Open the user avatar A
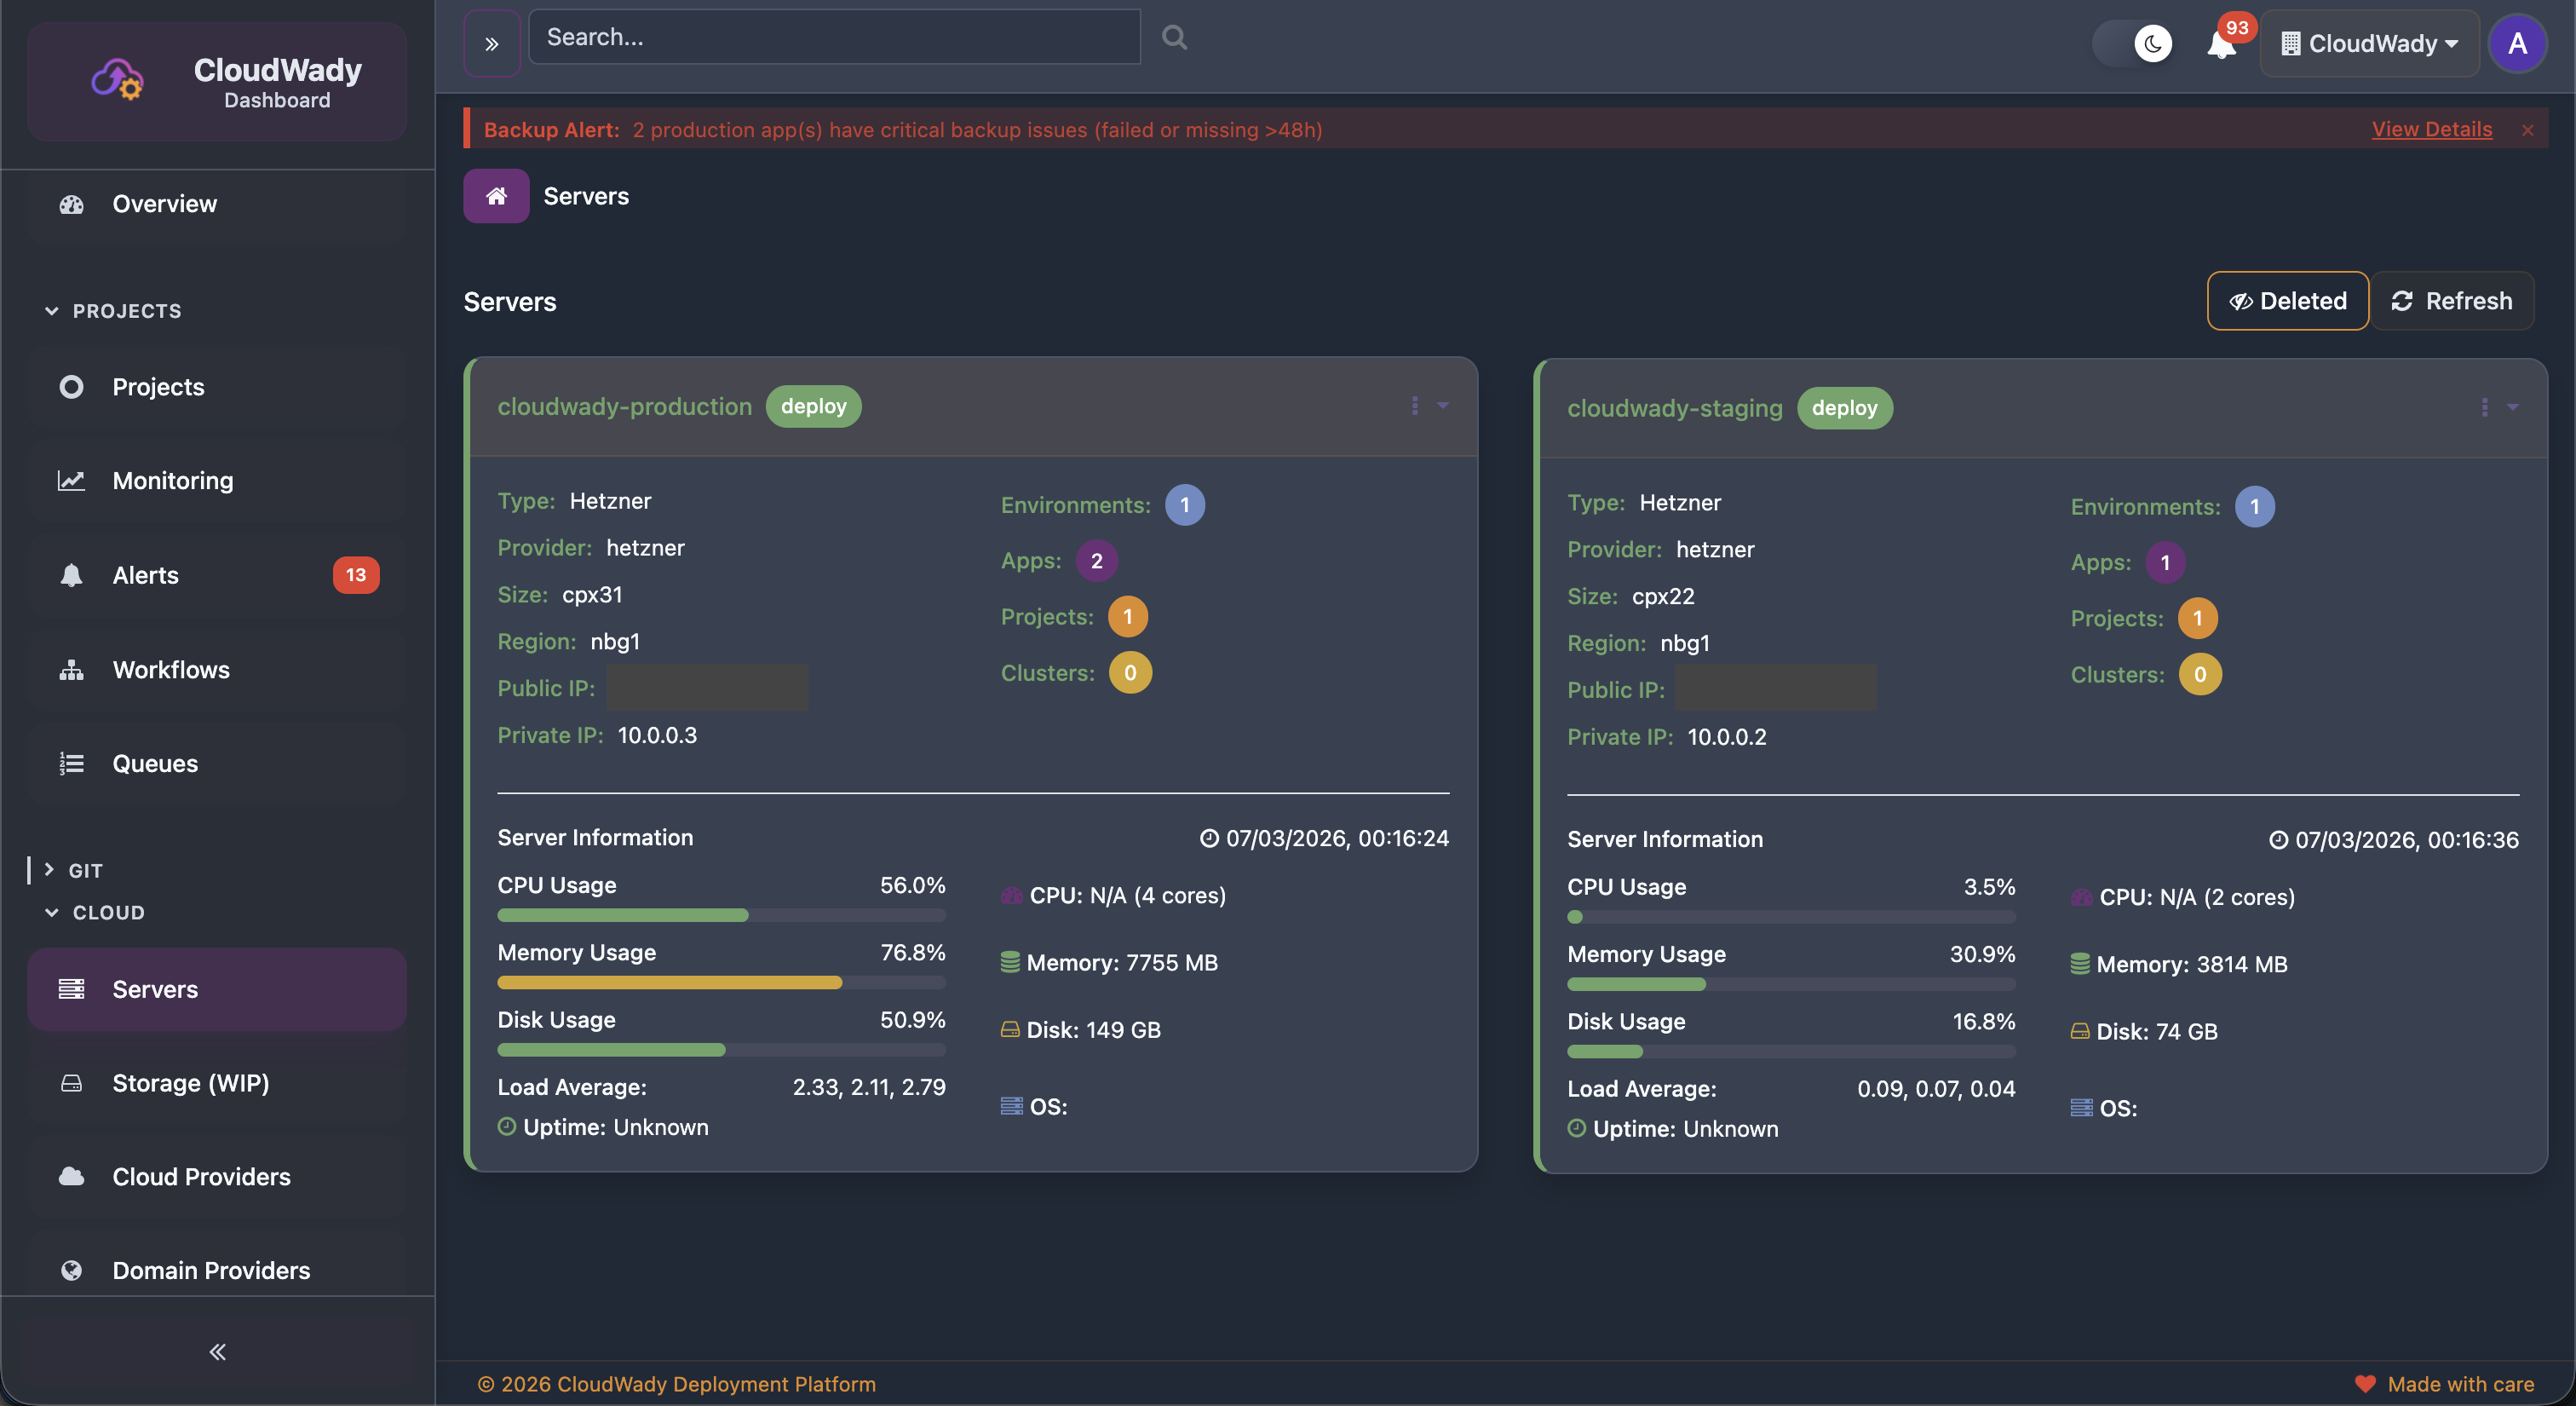The width and height of the screenshot is (2576, 1406). [2517, 44]
